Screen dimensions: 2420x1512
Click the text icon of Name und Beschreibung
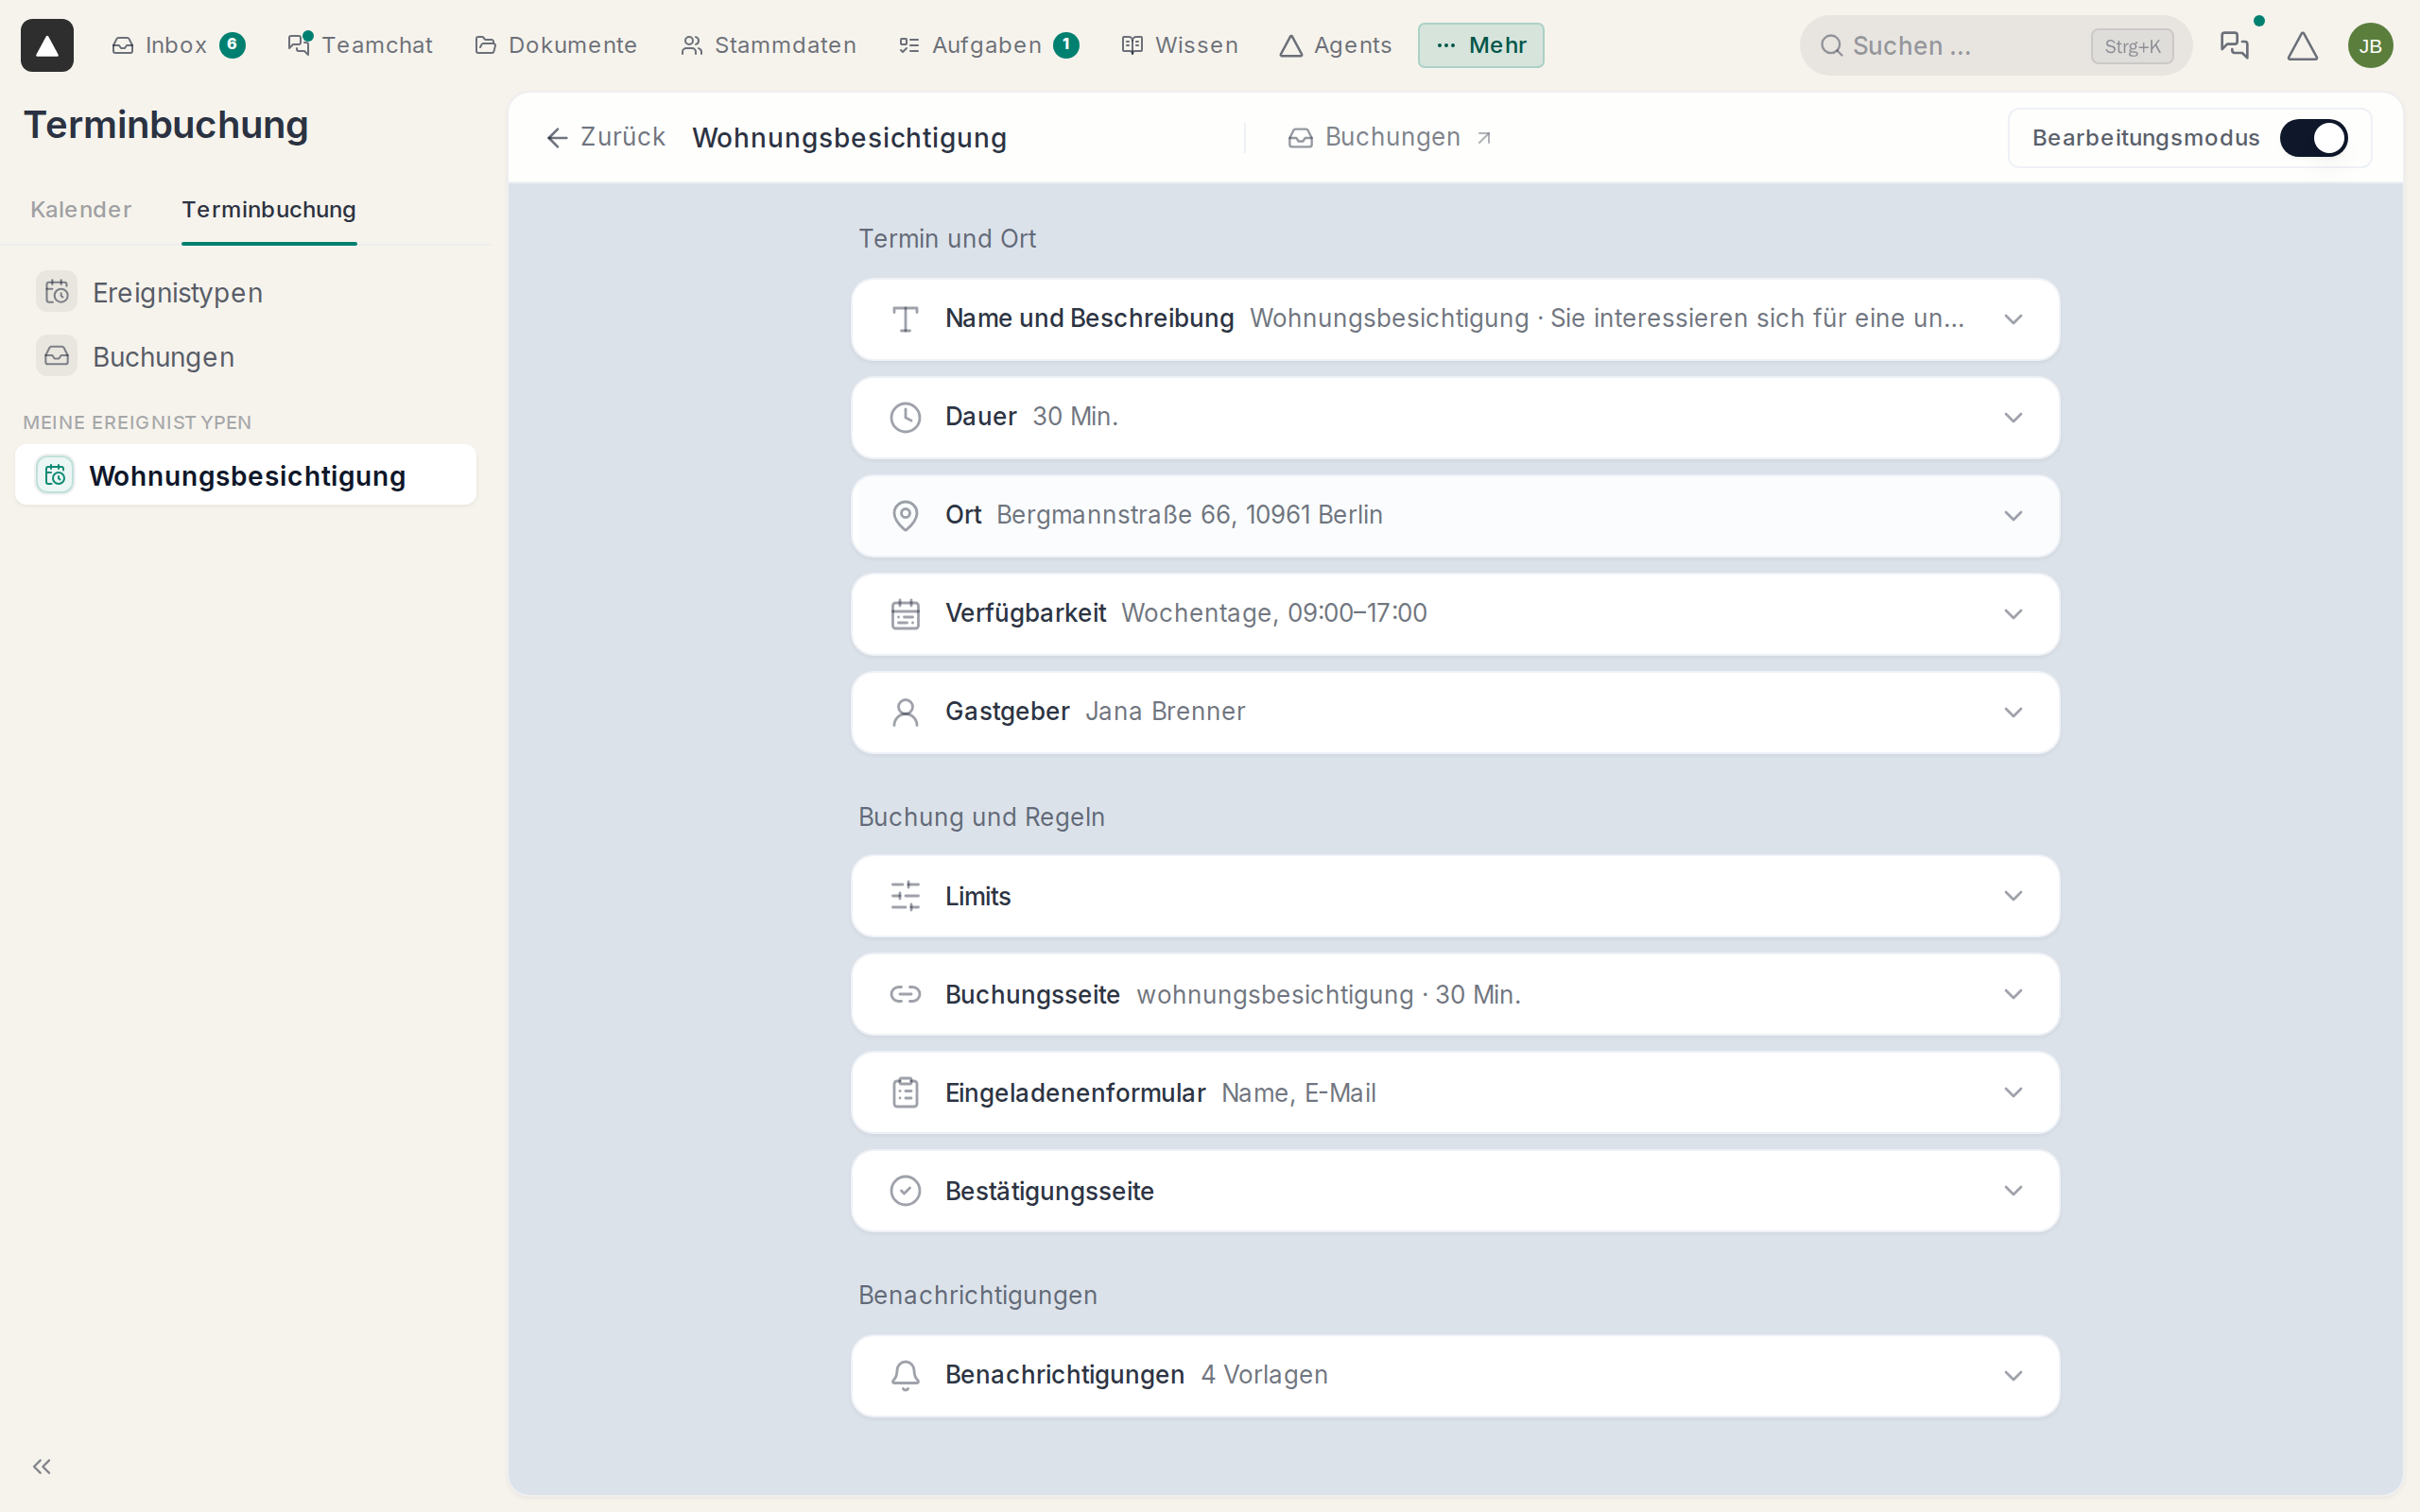905,319
